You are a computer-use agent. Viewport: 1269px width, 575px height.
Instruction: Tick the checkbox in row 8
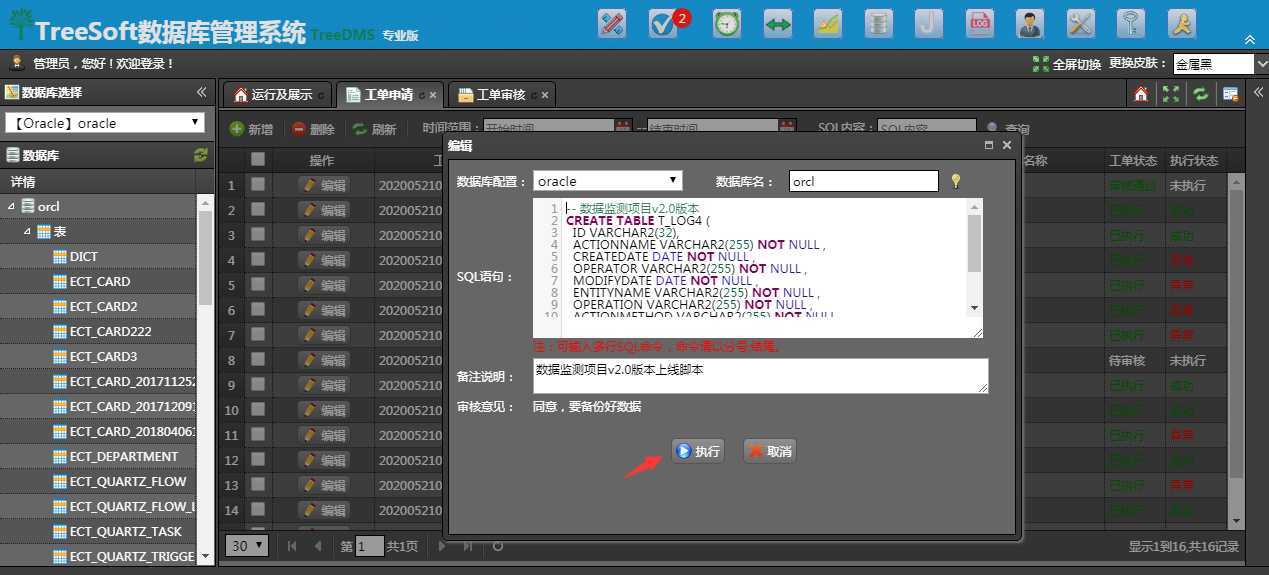pos(258,359)
